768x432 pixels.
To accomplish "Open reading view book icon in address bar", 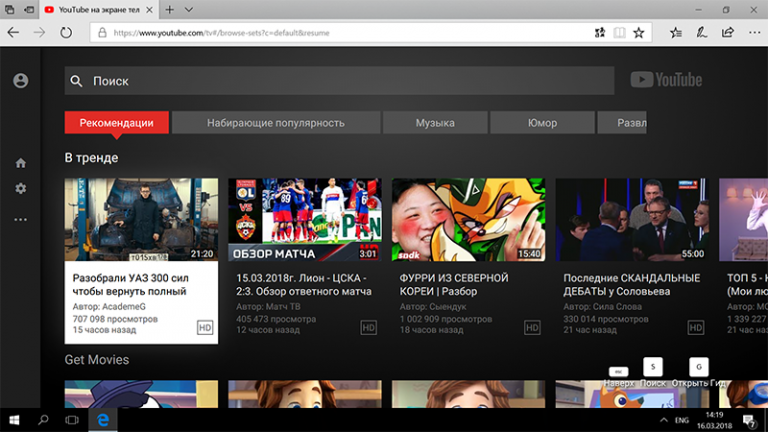I will pyautogui.click(x=619, y=32).
